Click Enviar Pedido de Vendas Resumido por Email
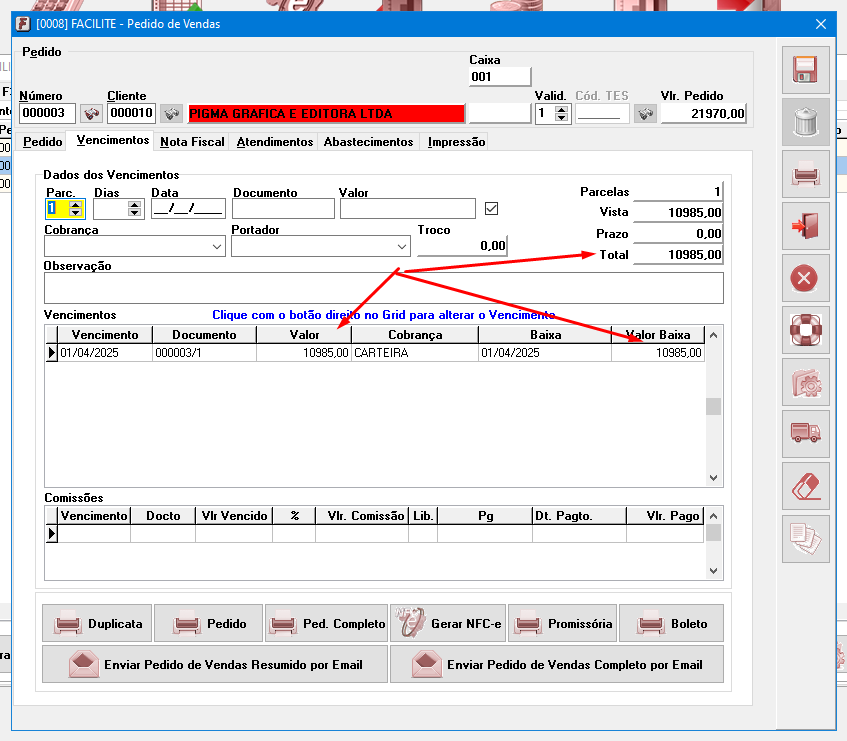The height and width of the screenshot is (741, 847). point(215,664)
